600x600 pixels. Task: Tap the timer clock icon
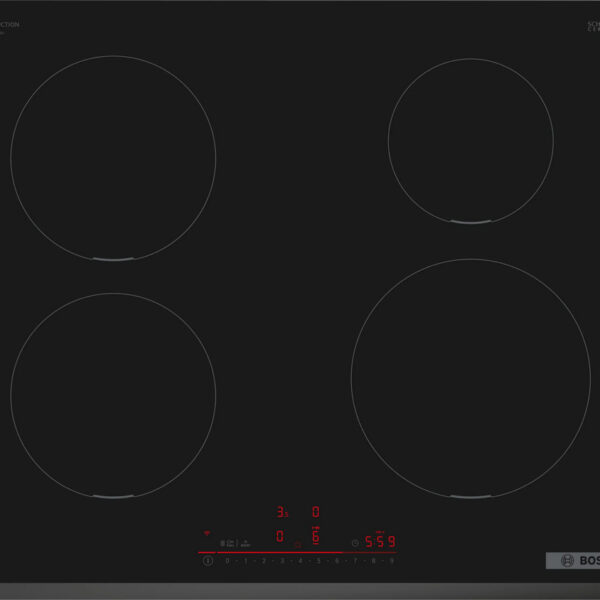(355, 542)
